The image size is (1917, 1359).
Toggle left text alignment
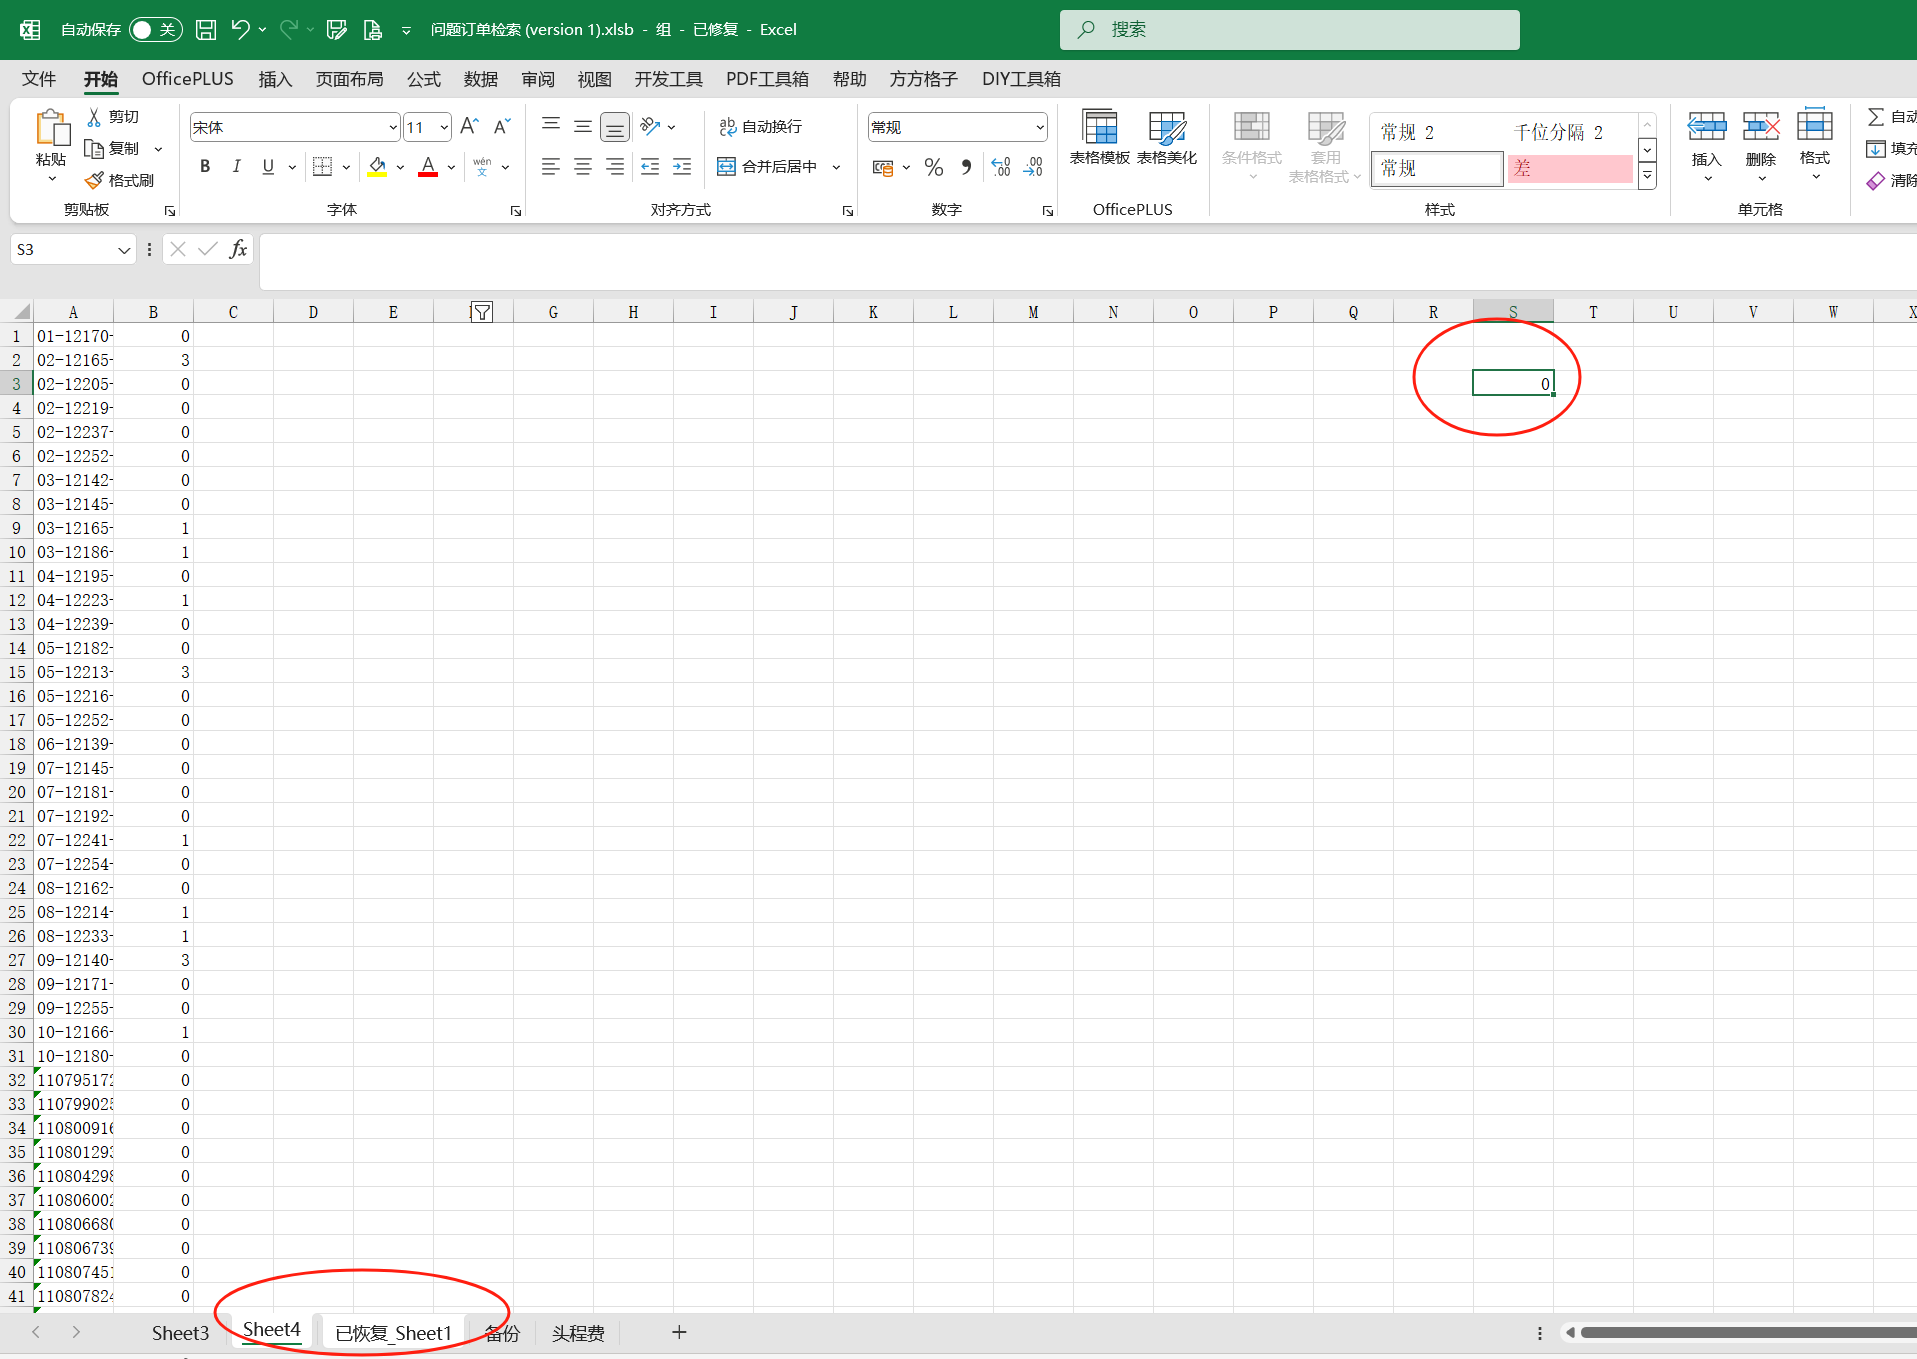tap(550, 167)
